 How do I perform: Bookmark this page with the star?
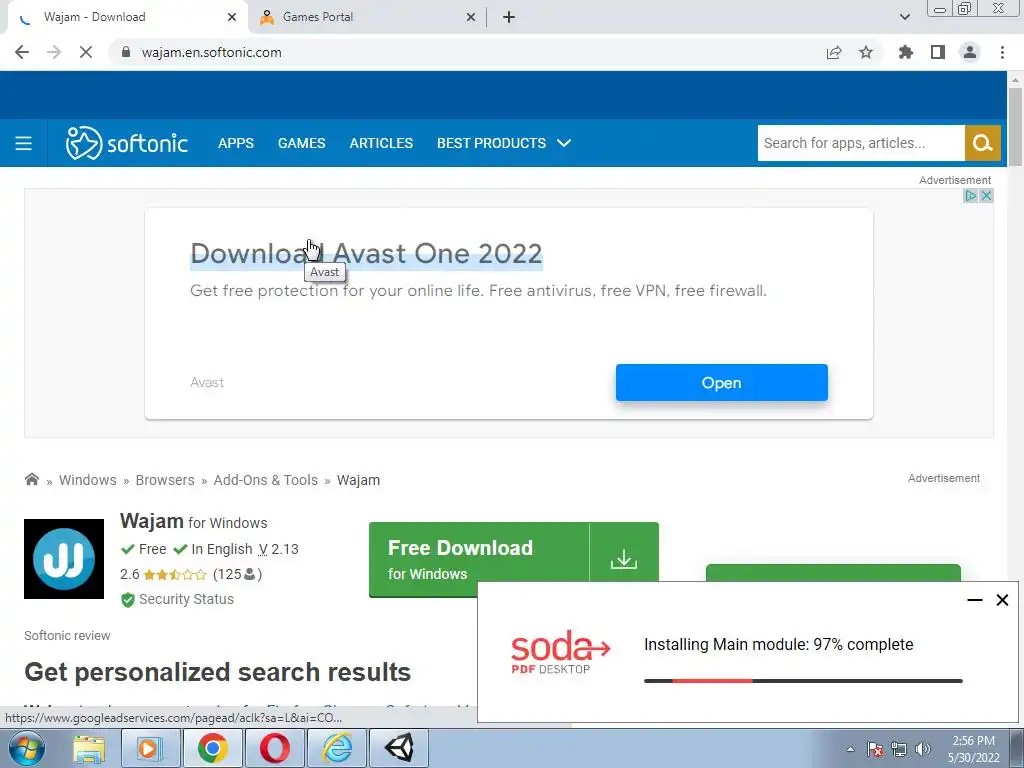(x=866, y=52)
